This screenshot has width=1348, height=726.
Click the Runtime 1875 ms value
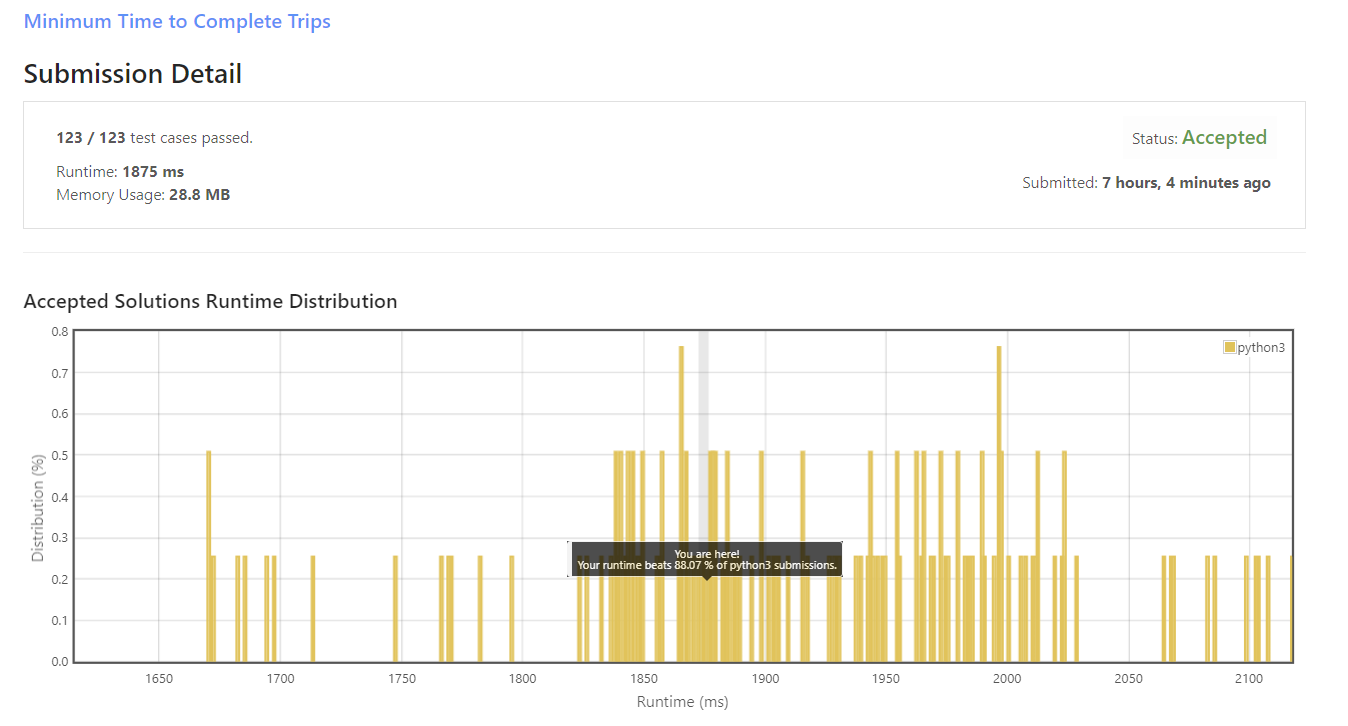(153, 171)
